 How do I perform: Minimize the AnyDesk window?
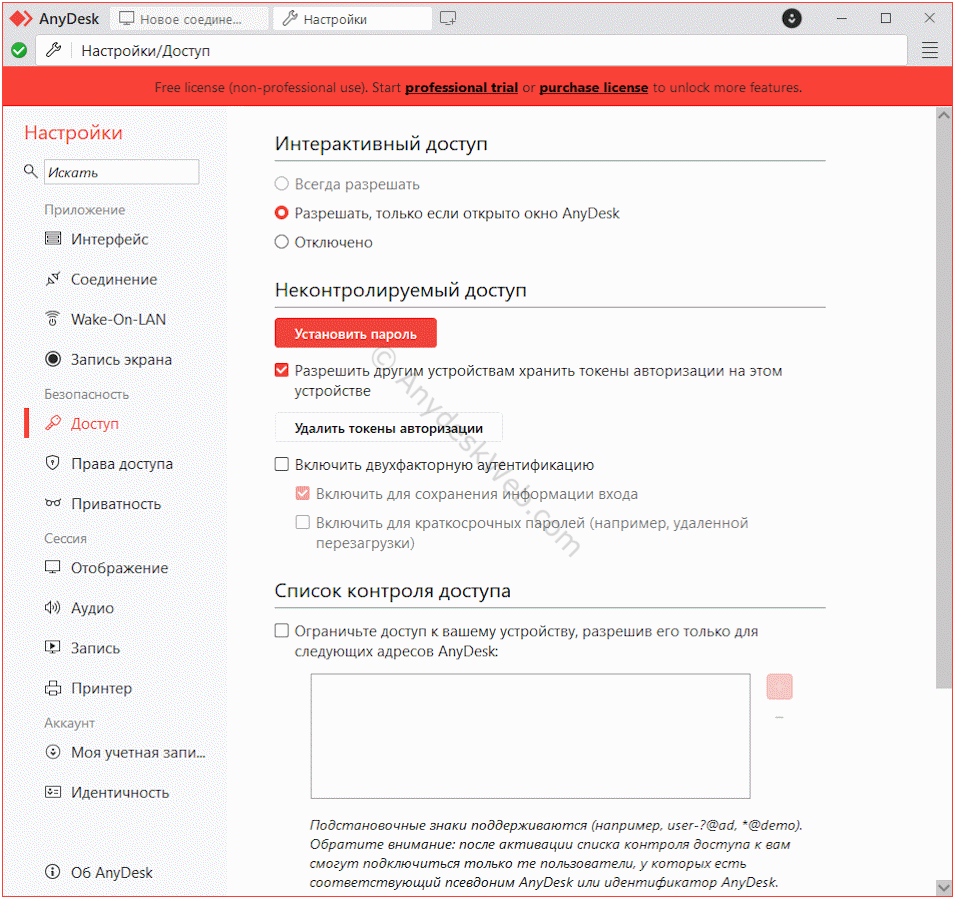pos(842,18)
